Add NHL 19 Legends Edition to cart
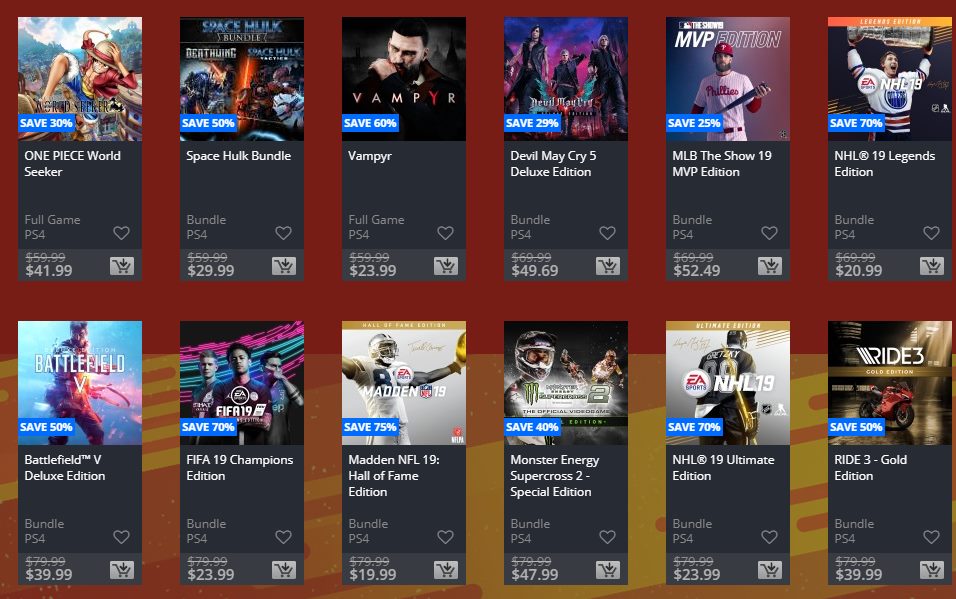Screen dimensions: 956x599 pyautogui.click(x=932, y=266)
